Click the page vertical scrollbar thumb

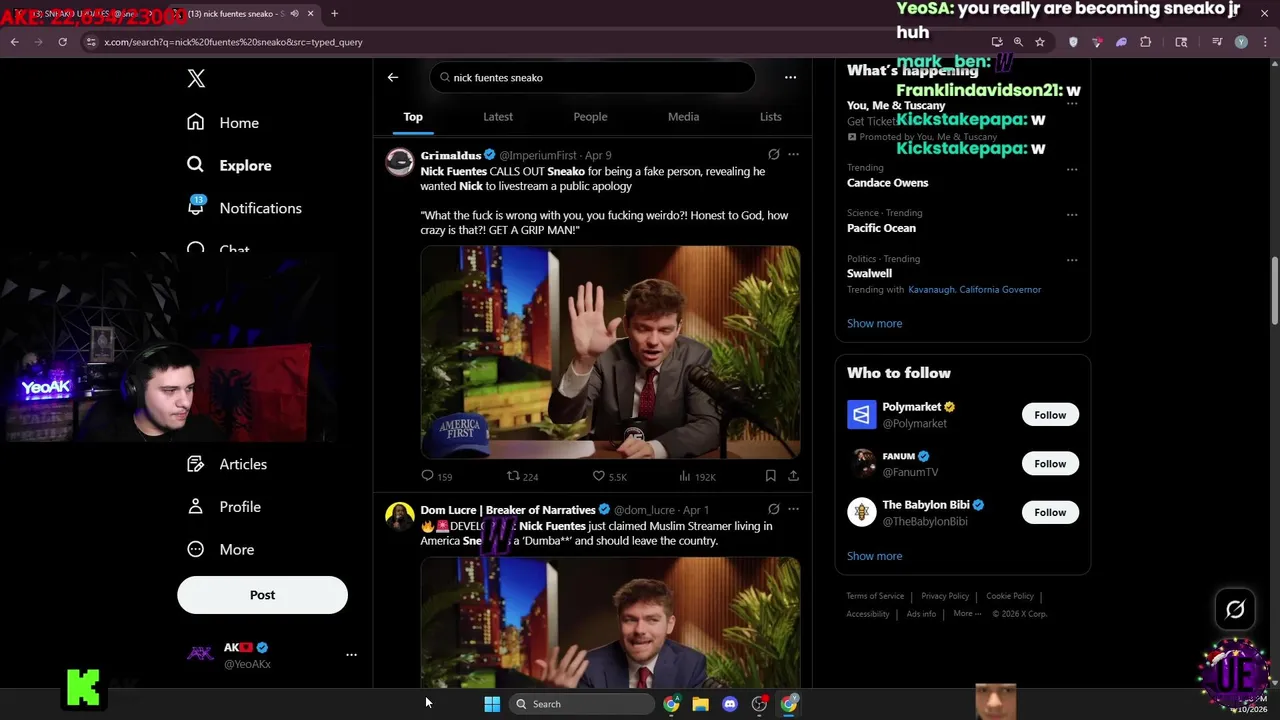[1274, 290]
